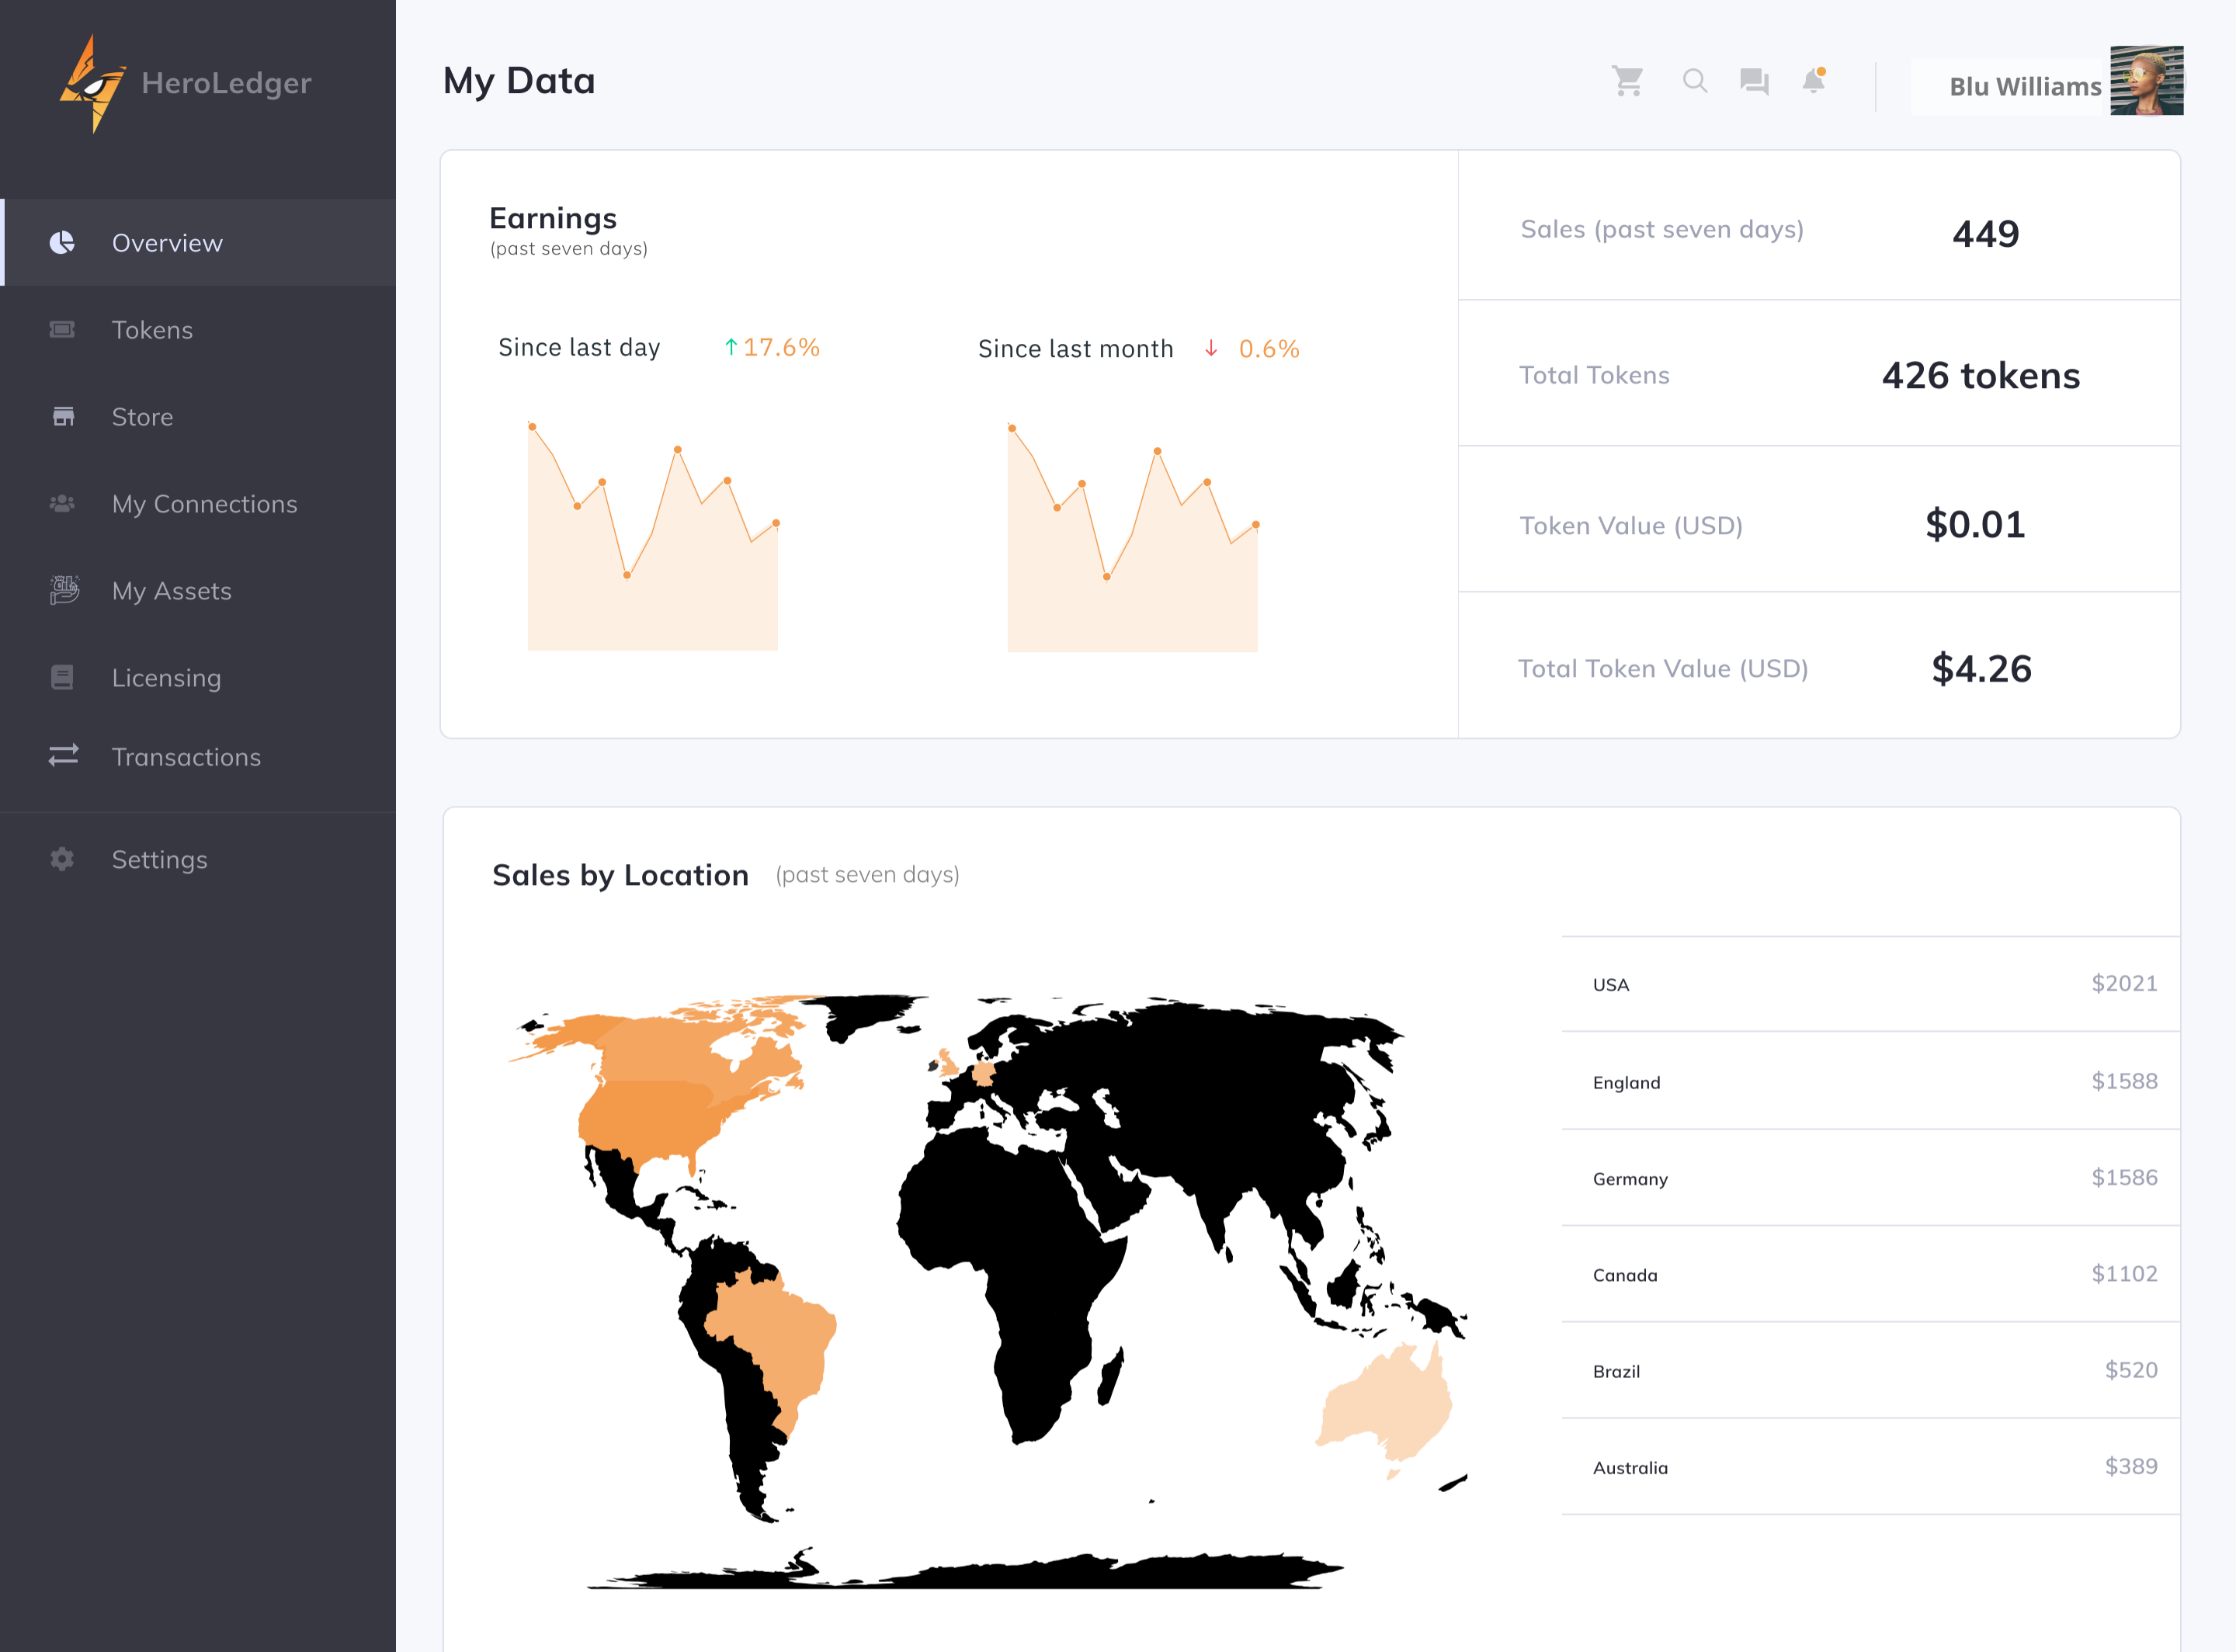Open the chat messages icon
This screenshot has height=1652, width=2236.
[1754, 81]
